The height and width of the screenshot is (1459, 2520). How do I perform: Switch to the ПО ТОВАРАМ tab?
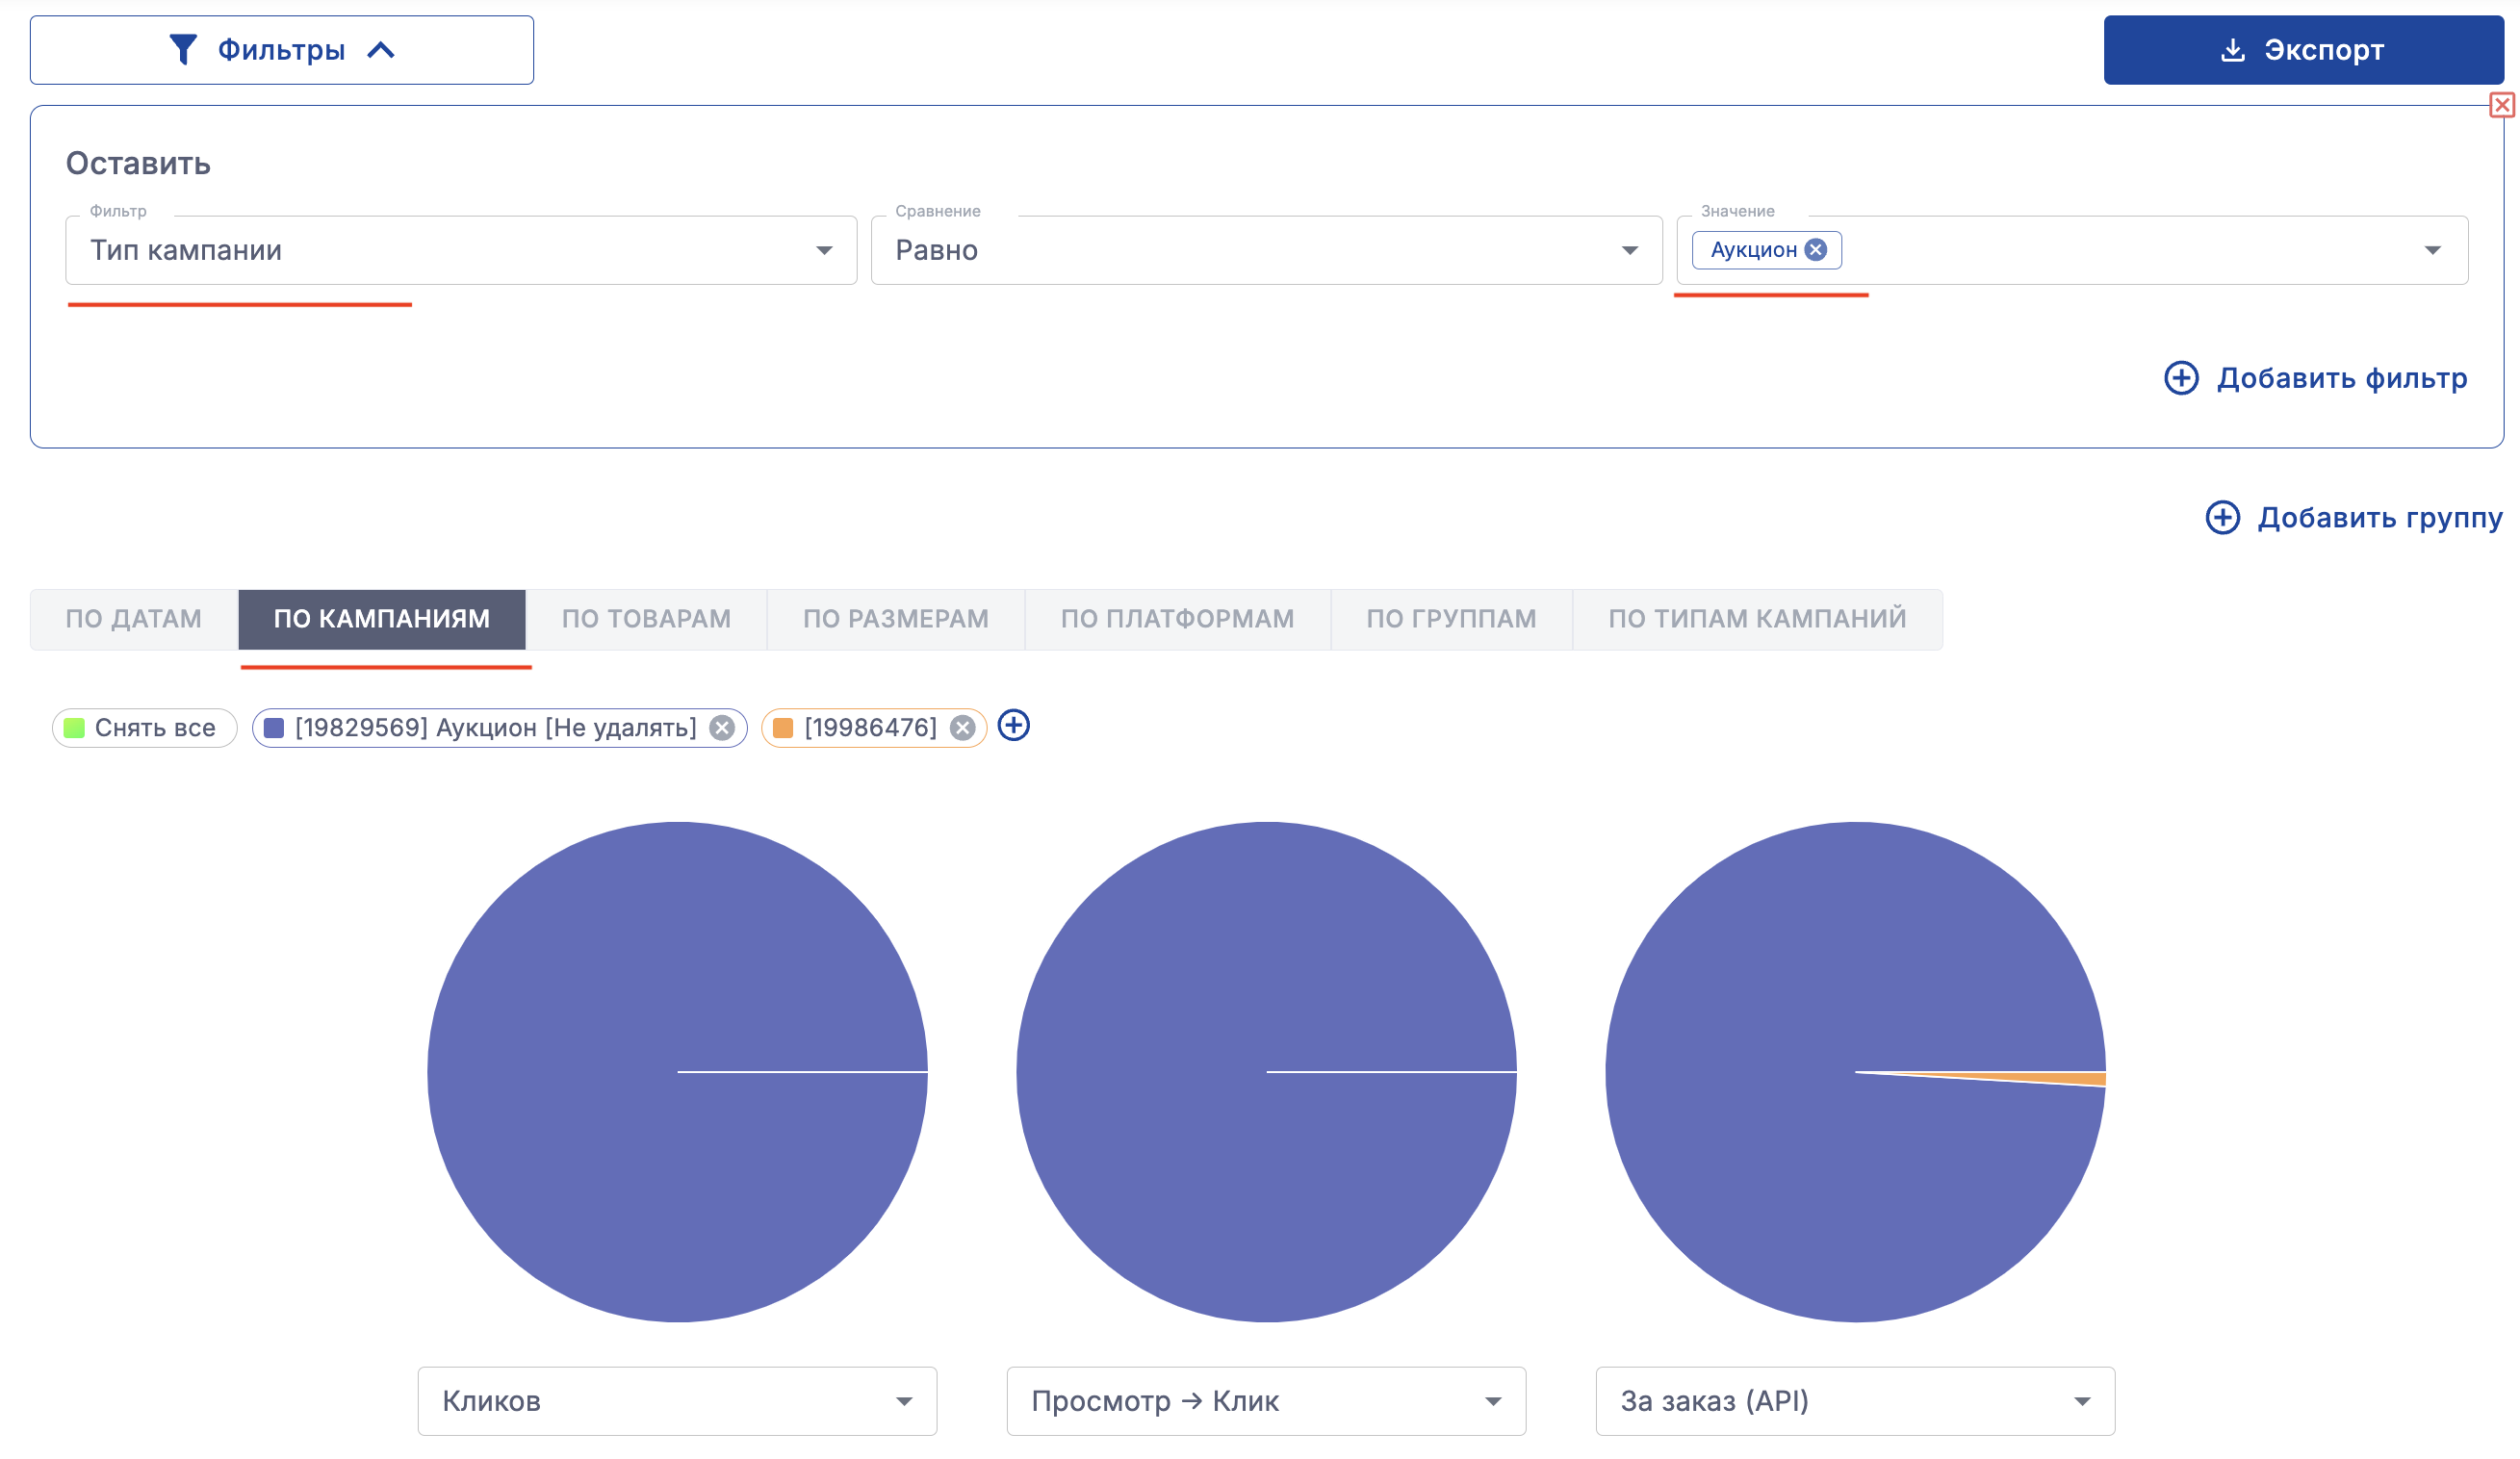(x=646, y=619)
